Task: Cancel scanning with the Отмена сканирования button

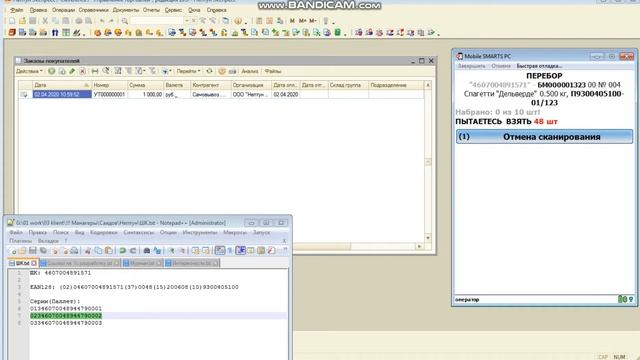Action: point(544,137)
